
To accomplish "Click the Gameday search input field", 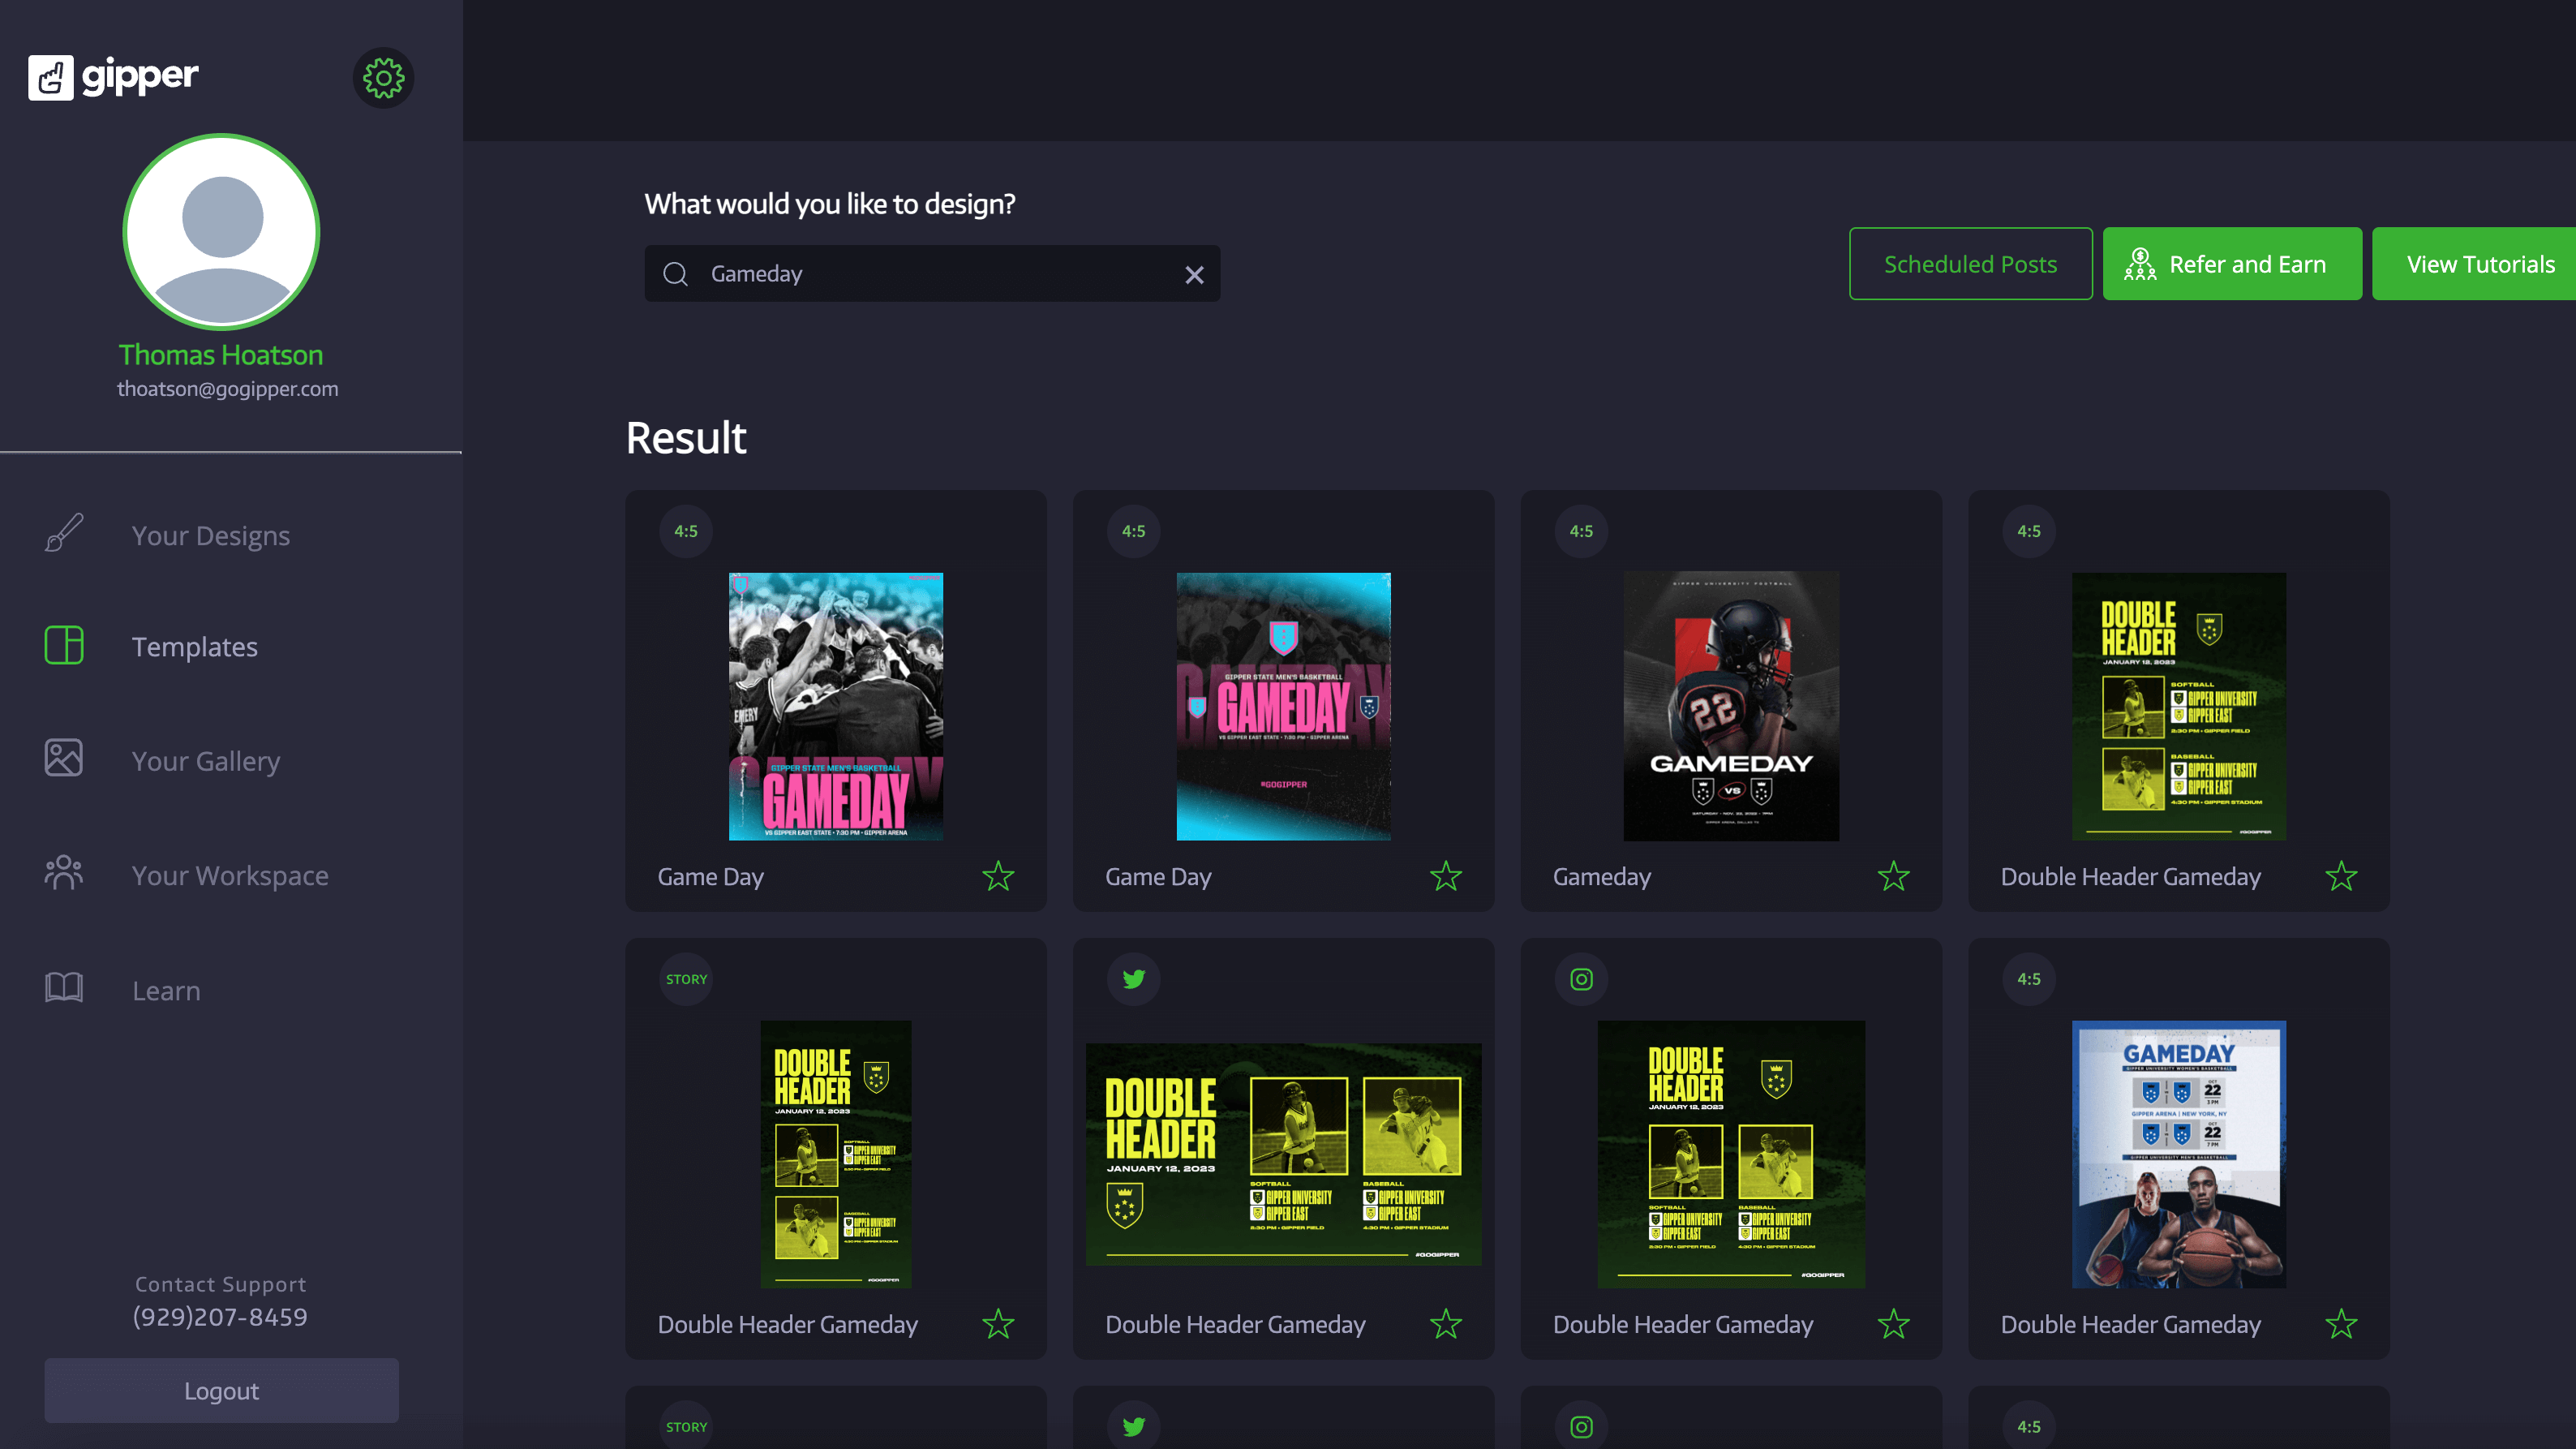I will 930,274.
